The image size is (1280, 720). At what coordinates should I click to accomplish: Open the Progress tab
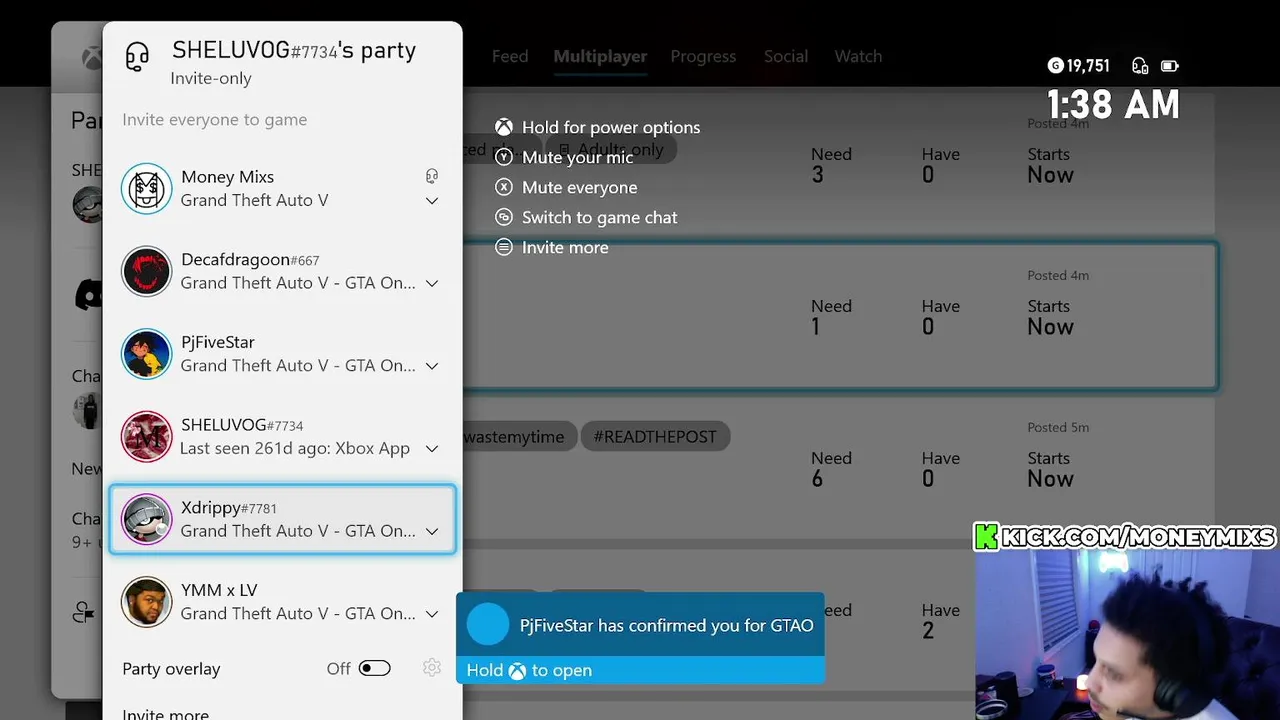(703, 56)
